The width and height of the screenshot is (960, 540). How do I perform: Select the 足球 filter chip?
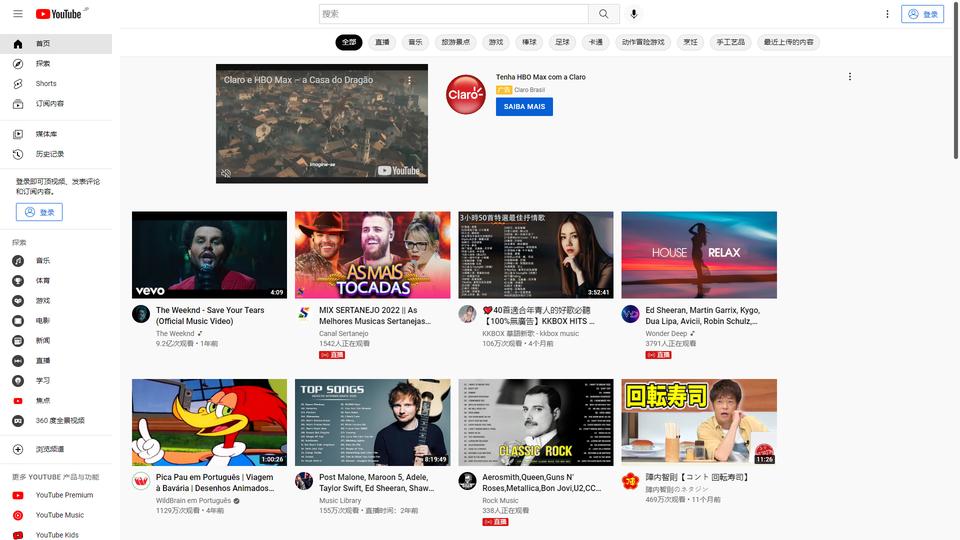(x=562, y=42)
